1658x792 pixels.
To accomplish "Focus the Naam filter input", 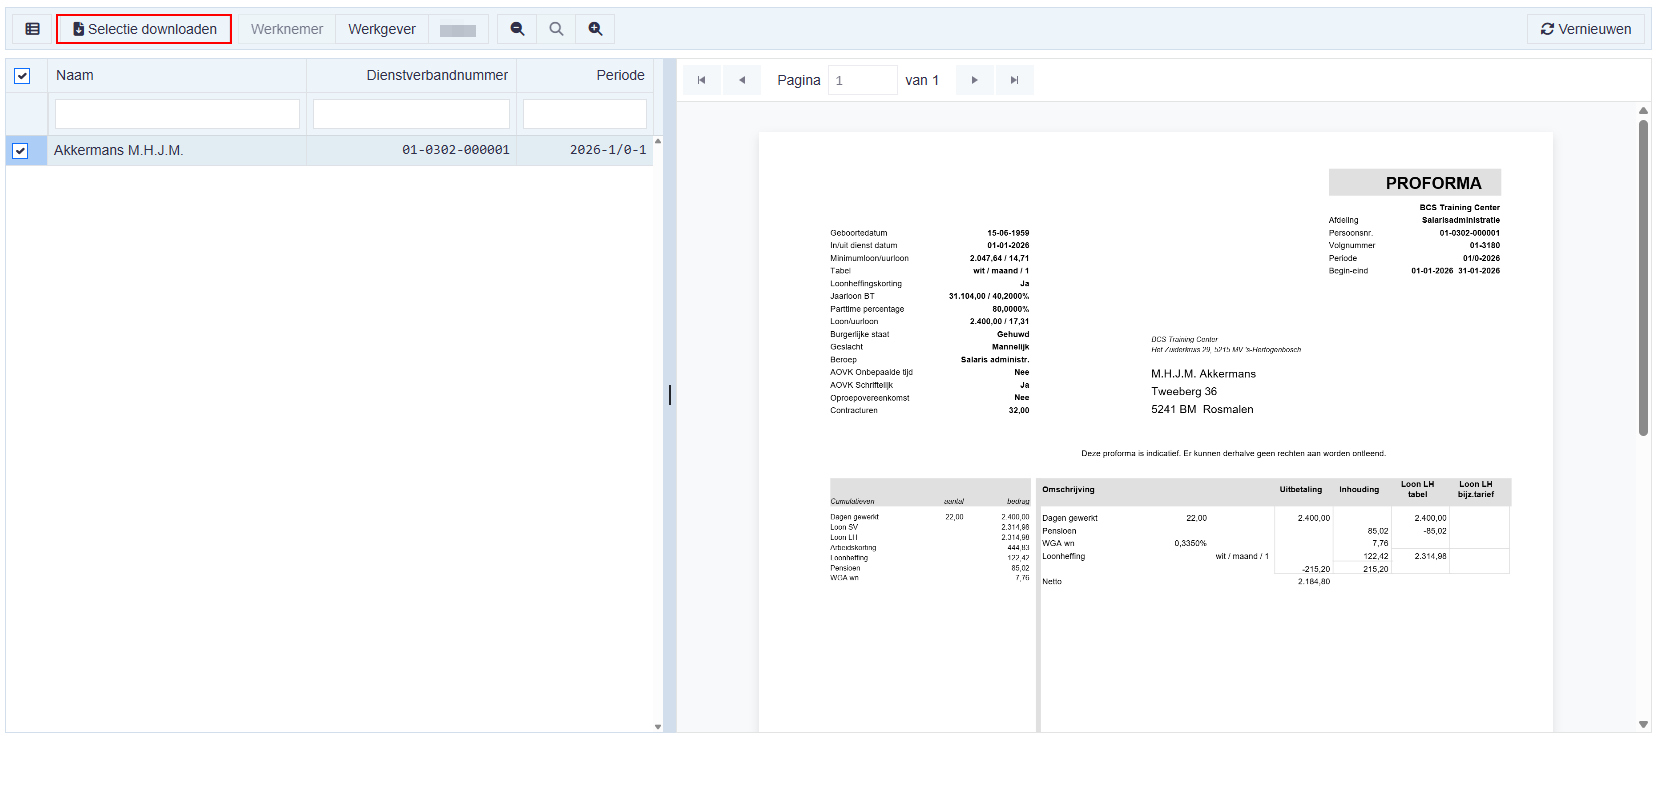I will point(177,114).
